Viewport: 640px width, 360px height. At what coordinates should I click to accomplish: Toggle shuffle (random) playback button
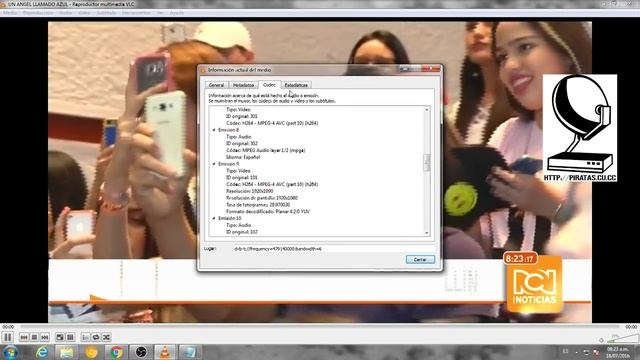pos(107,337)
